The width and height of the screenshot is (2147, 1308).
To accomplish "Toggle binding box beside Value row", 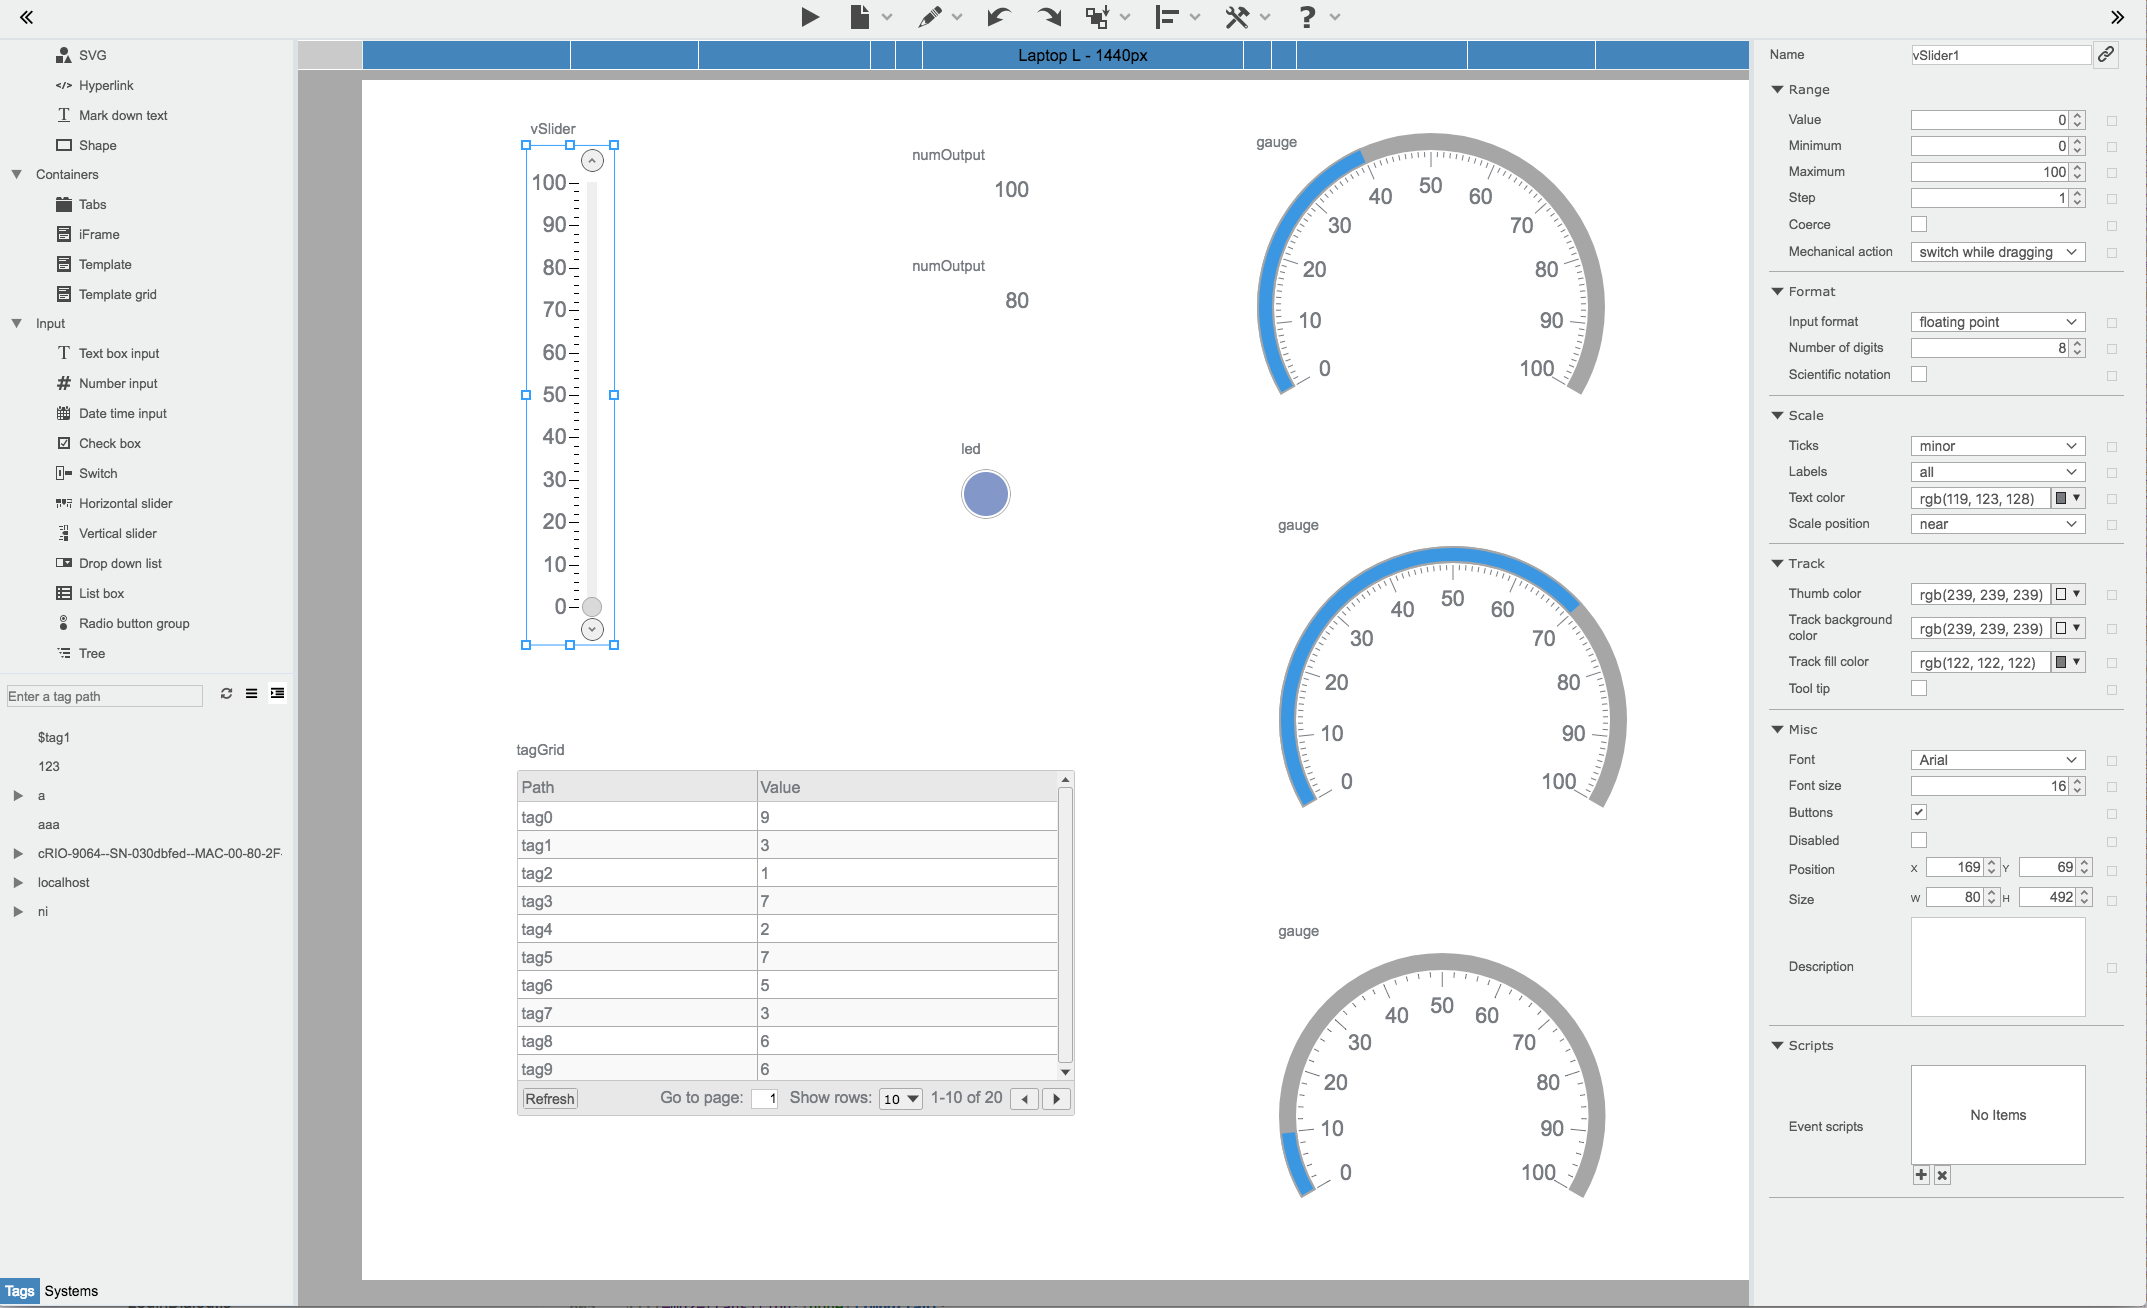I will (2111, 121).
